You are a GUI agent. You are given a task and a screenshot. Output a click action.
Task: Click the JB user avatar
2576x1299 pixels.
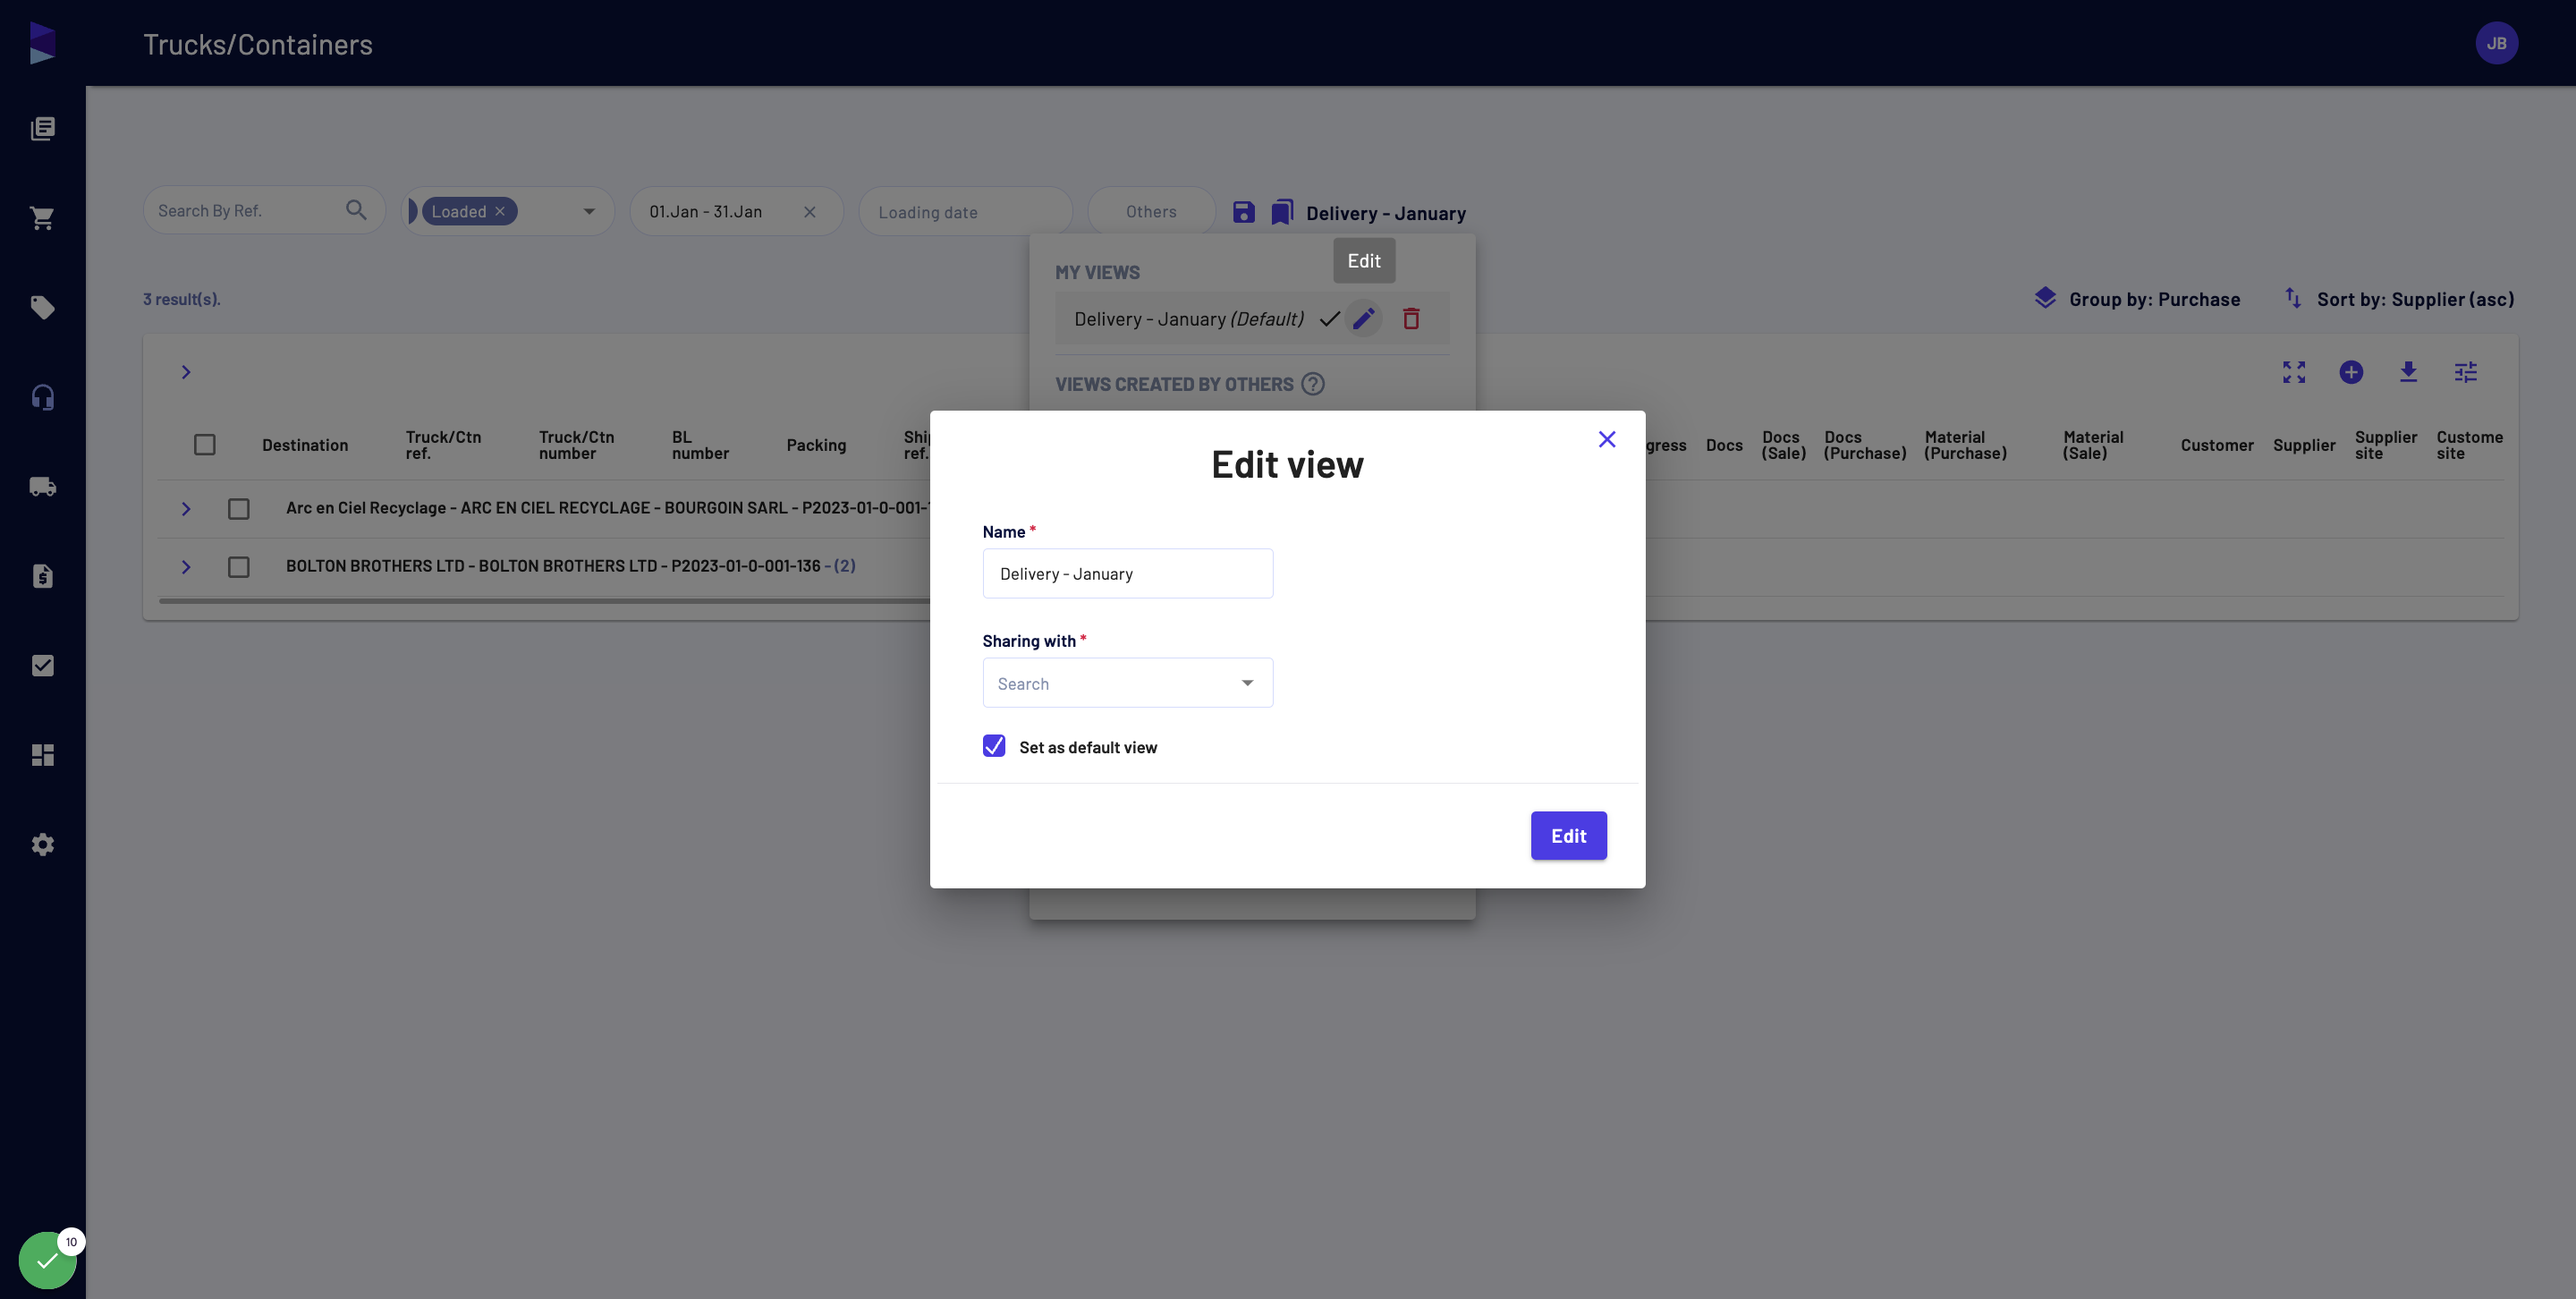pyautogui.click(x=2497, y=43)
